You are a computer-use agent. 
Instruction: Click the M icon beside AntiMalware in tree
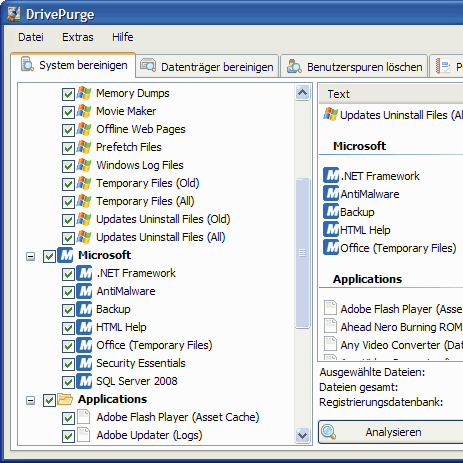84,291
